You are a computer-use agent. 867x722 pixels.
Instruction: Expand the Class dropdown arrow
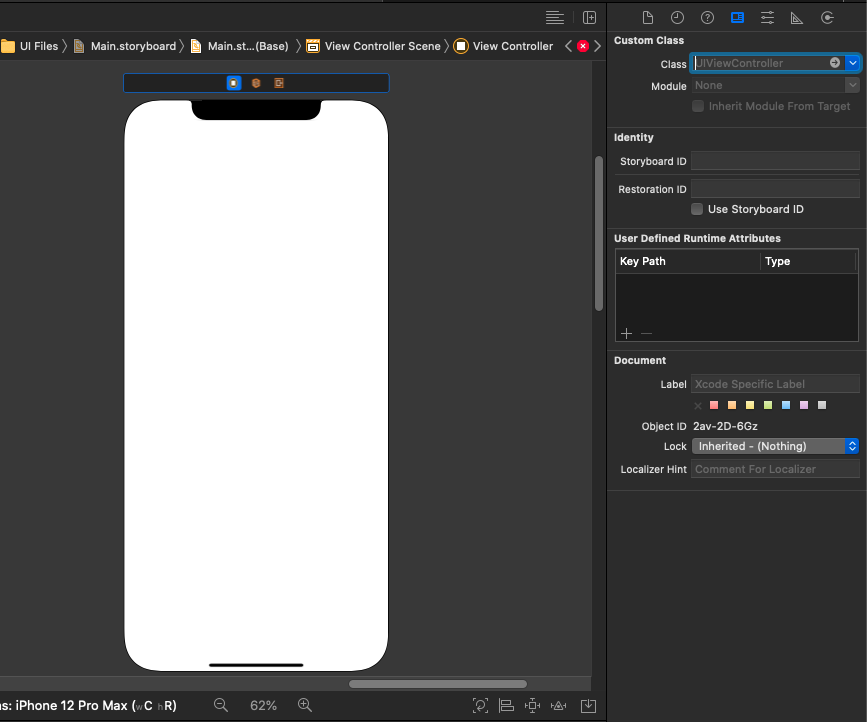[852, 63]
